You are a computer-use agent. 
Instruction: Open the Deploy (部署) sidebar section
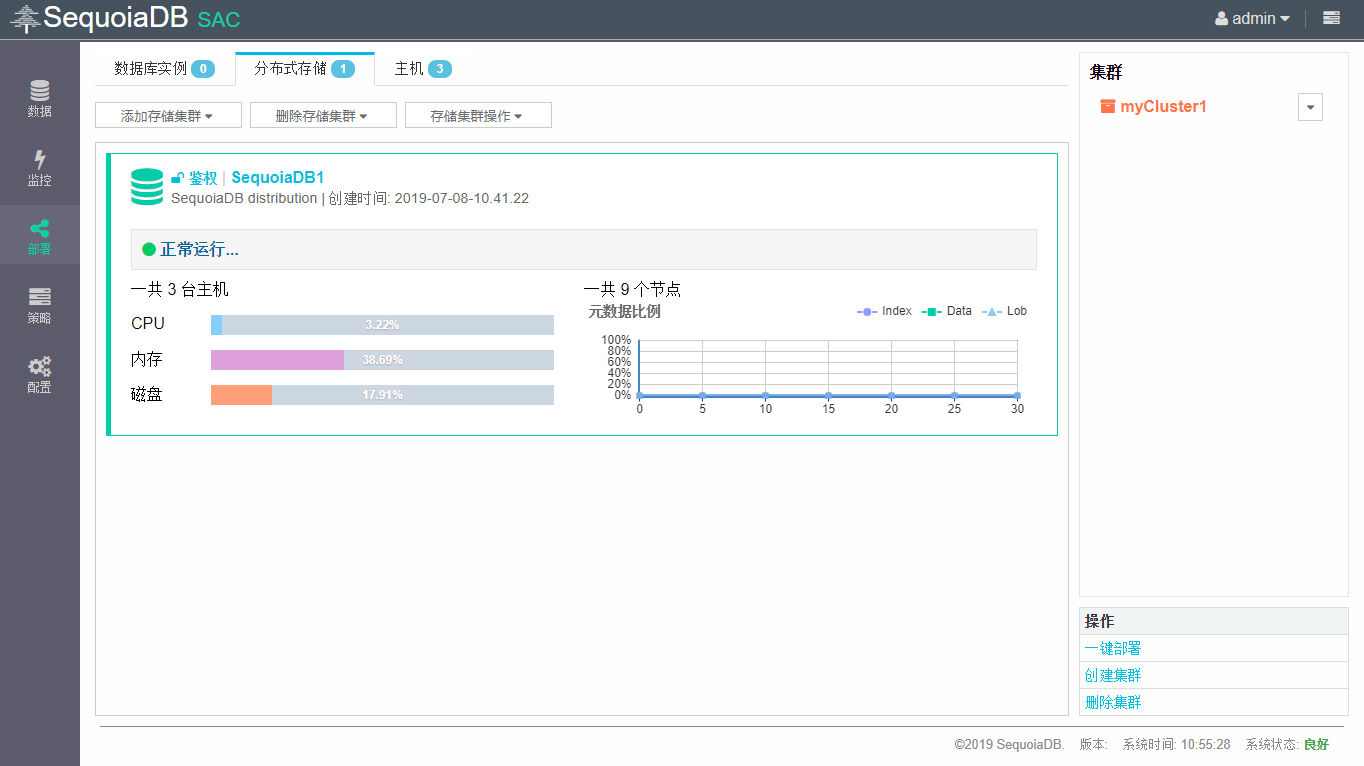coord(39,237)
